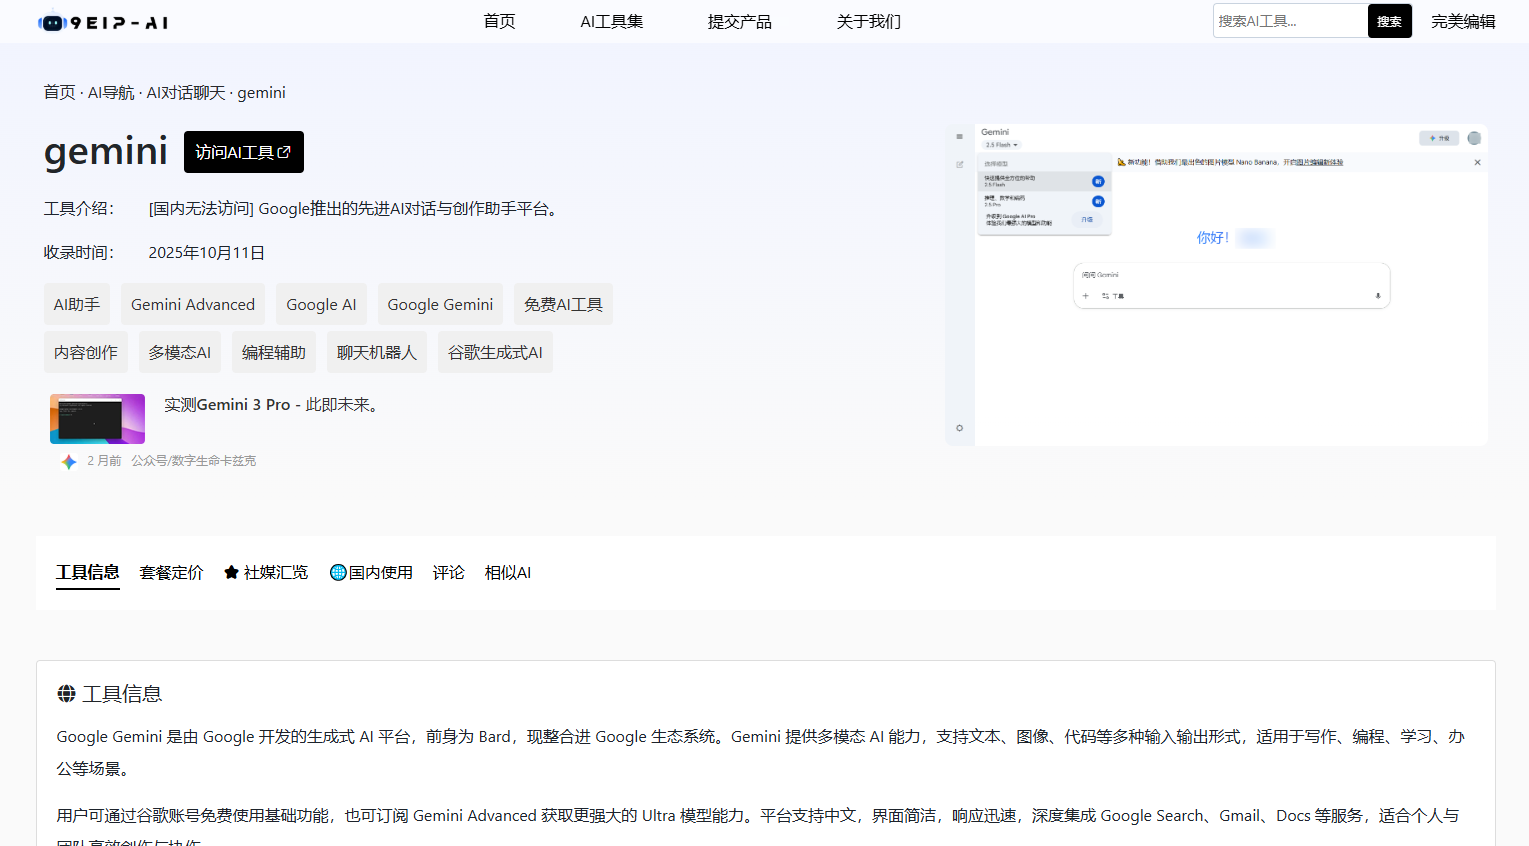1529x846 pixels.
Task: Open the AI工具集 menu item
Action: pos(611,21)
